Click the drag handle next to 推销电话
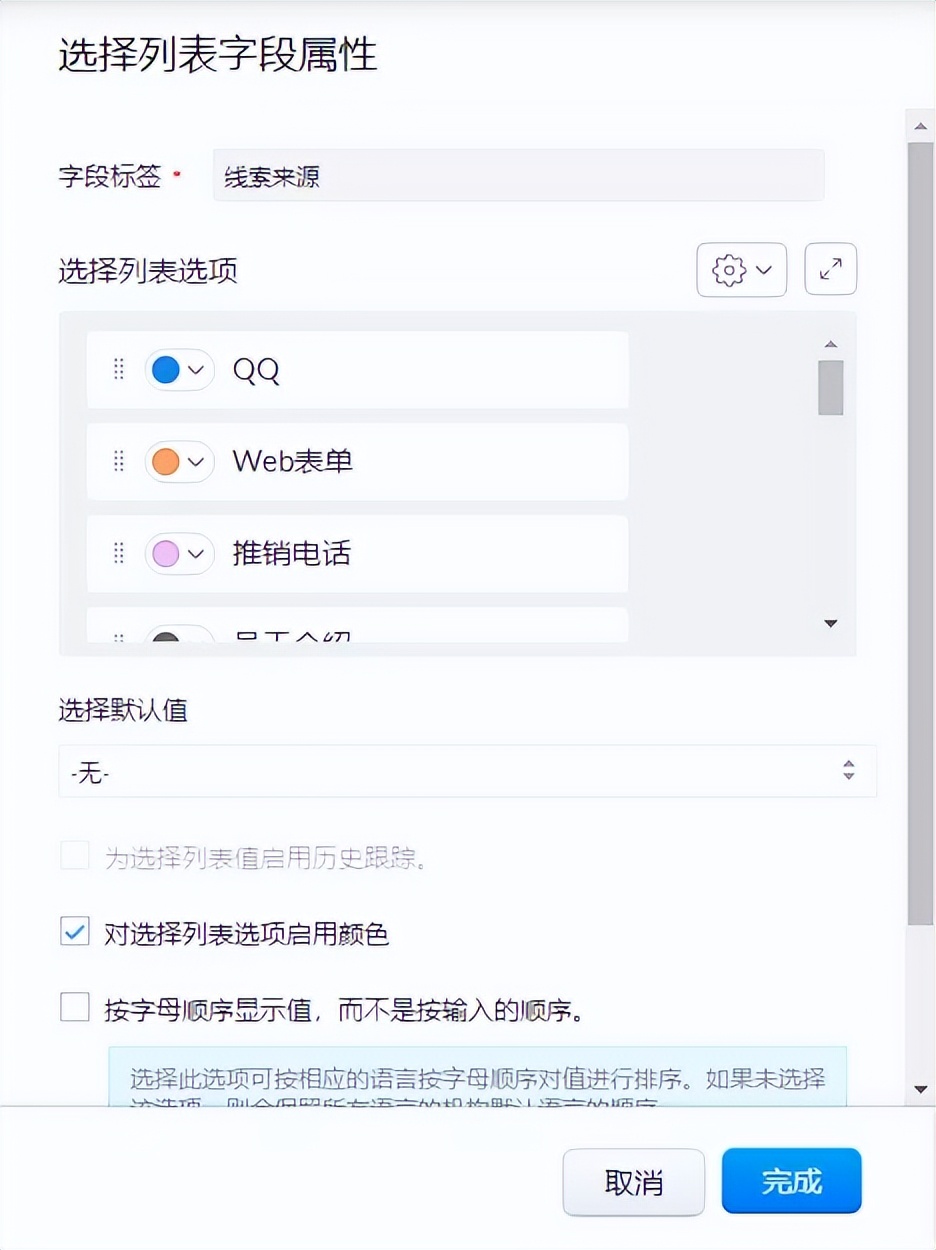The image size is (936, 1250). click(x=118, y=553)
